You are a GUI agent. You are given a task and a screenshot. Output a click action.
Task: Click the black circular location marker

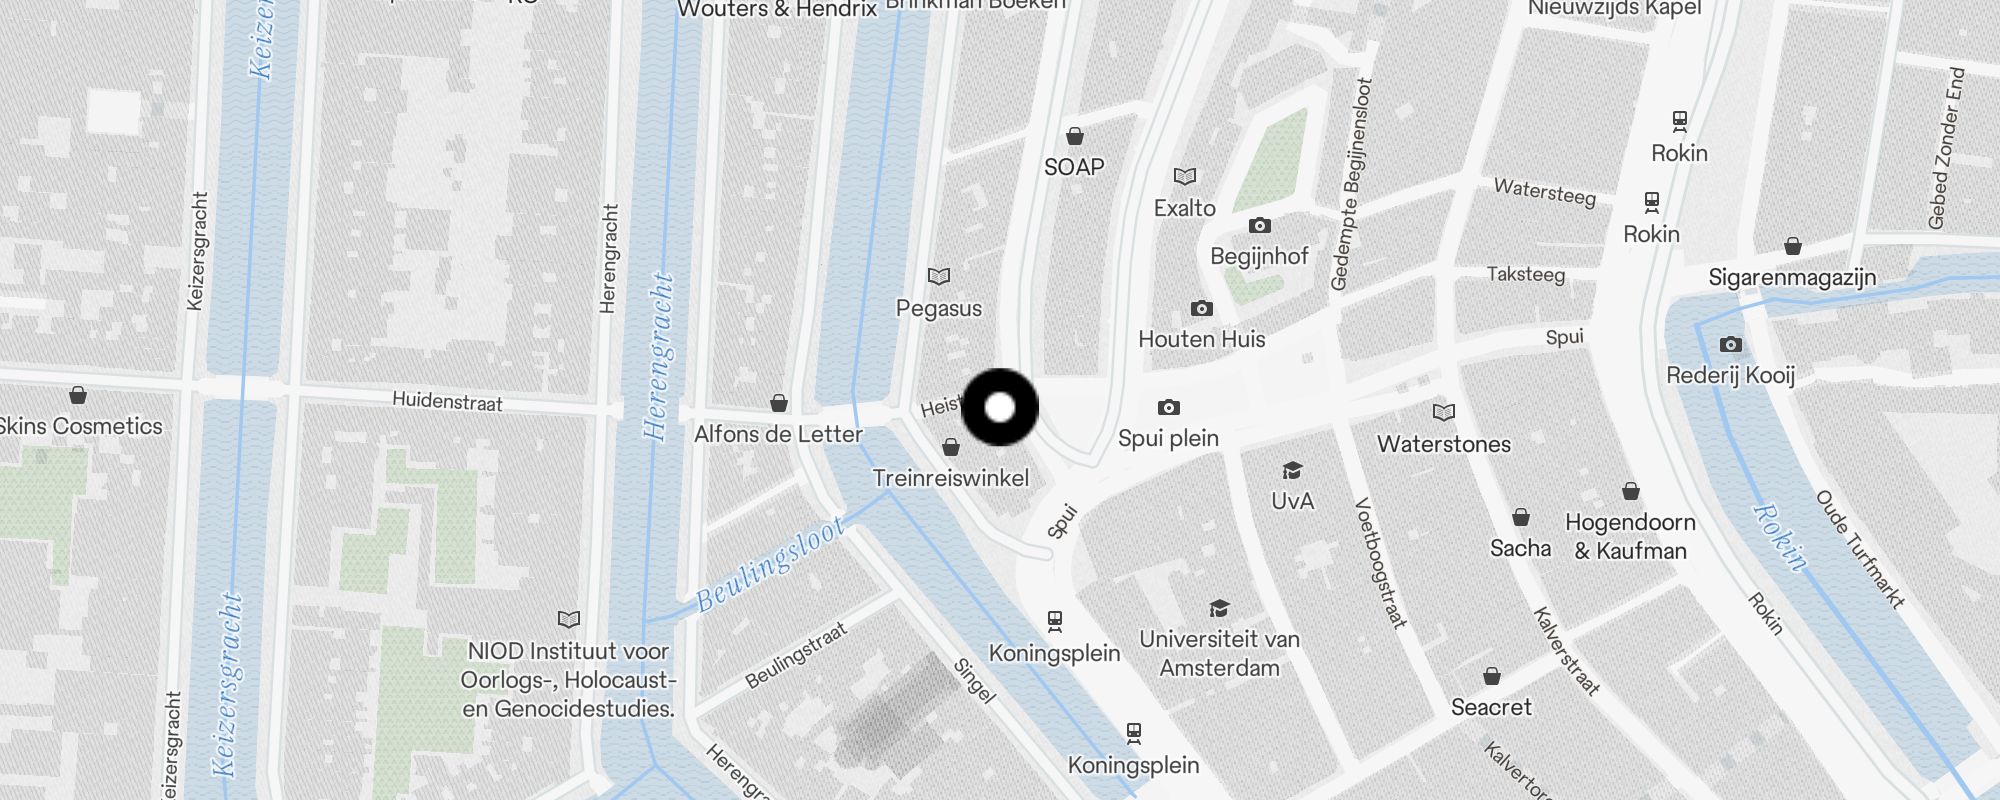tap(1000, 407)
